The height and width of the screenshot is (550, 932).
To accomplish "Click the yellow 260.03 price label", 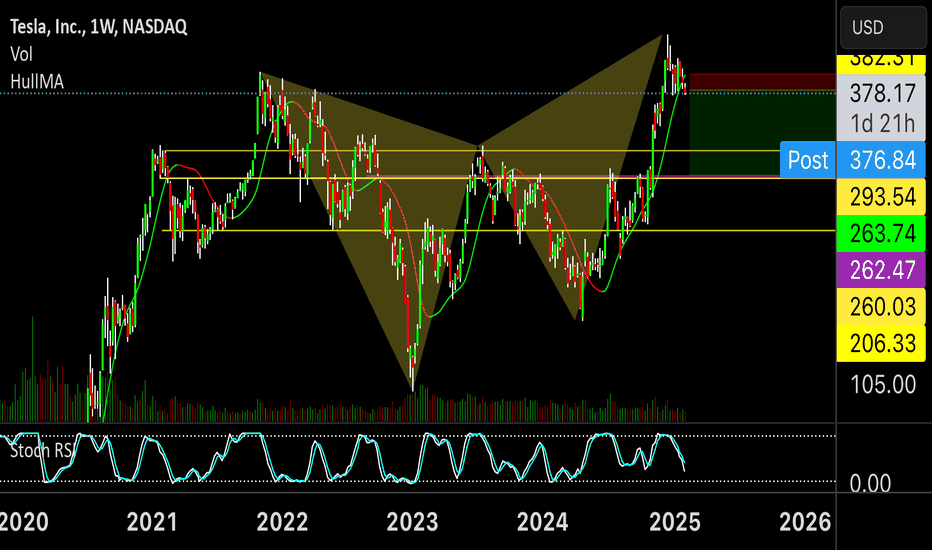I will click(881, 307).
